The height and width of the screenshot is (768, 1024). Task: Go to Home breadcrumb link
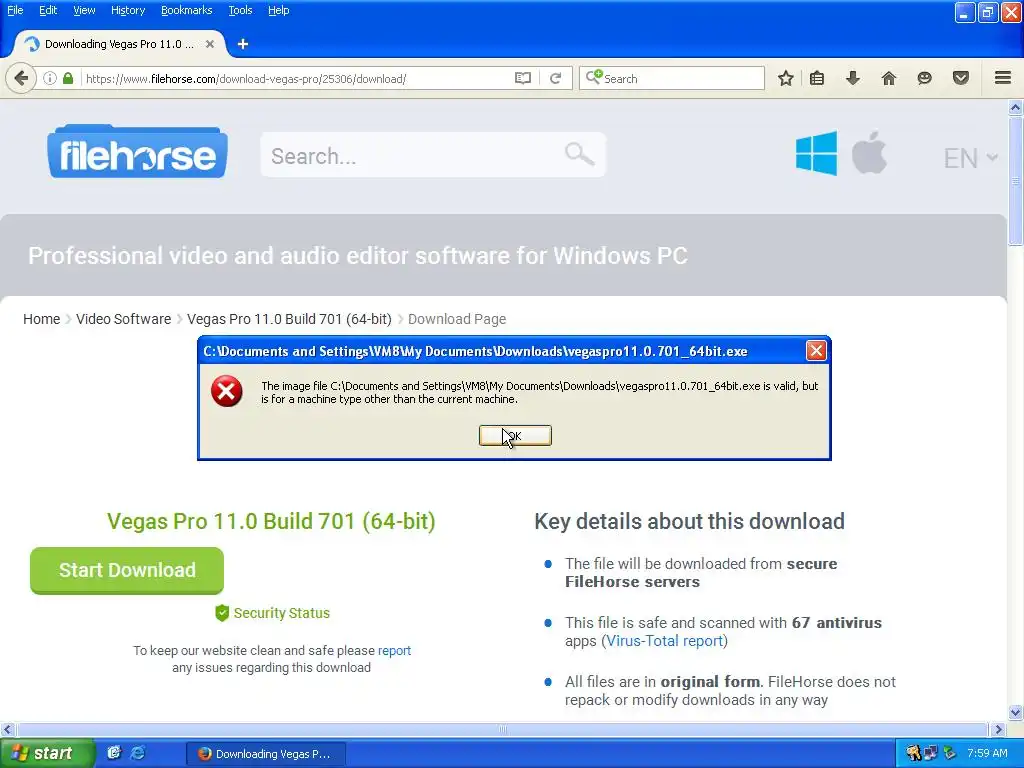pos(41,319)
